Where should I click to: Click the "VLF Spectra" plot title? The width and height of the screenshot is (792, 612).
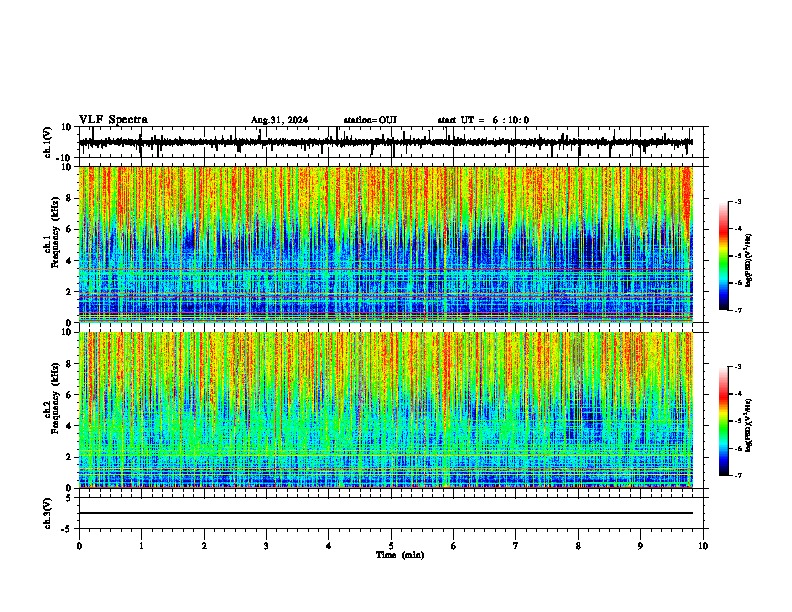(x=113, y=120)
